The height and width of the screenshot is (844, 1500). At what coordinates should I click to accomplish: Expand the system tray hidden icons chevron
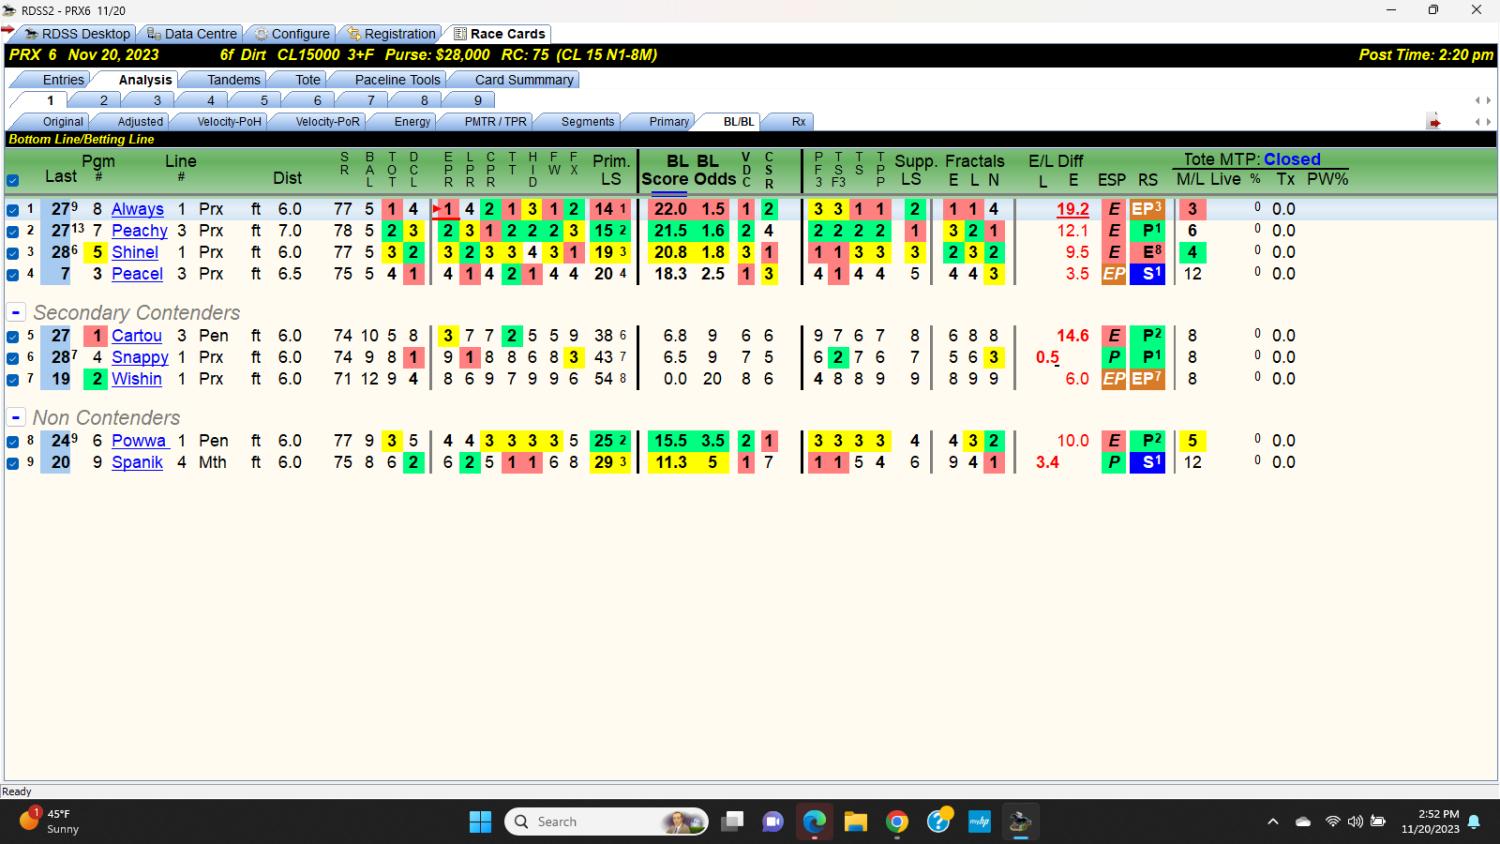(x=1272, y=822)
